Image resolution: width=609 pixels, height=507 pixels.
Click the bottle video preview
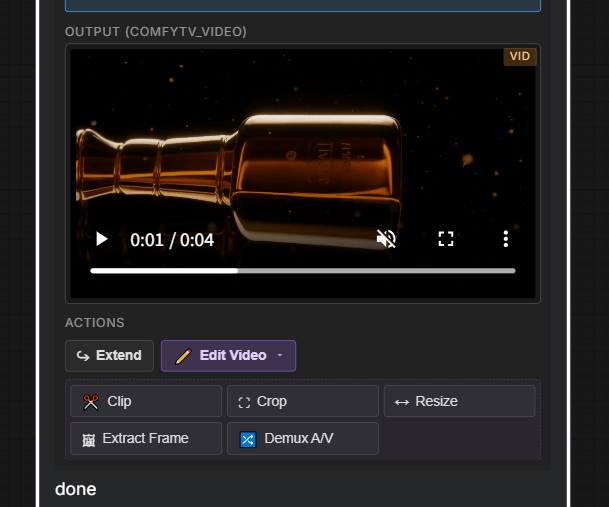(x=303, y=171)
